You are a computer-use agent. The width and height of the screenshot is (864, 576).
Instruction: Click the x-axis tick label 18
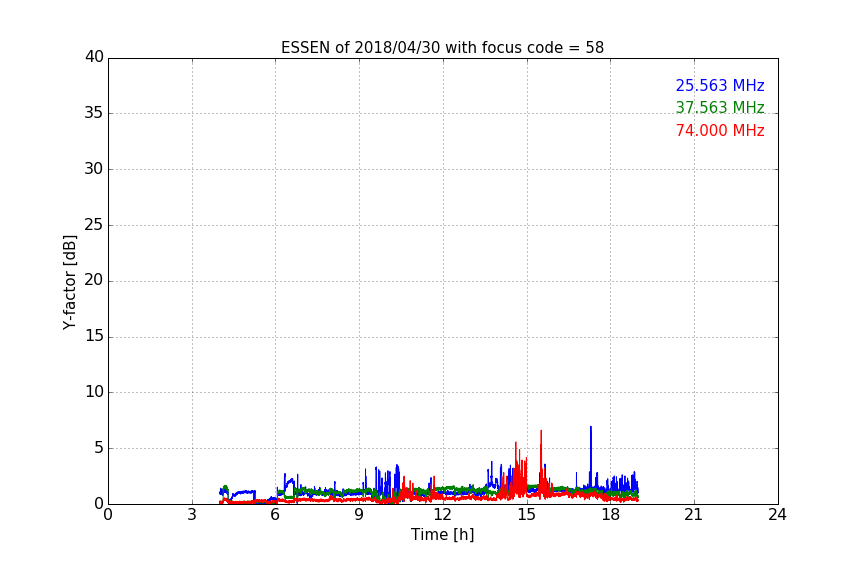[610, 515]
